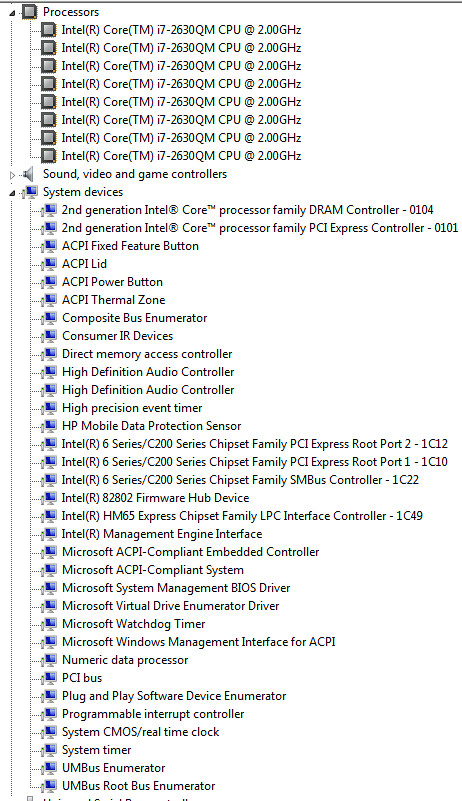The image size is (462, 801).
Task: Select the Consumer IR Devices icon
Action: click(x=49, y=336)
